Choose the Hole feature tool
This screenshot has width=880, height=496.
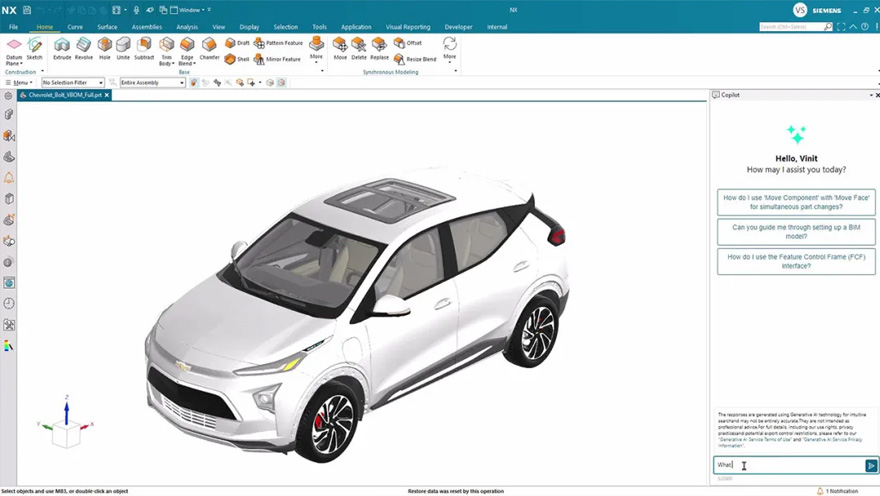[x=105, y=47]
